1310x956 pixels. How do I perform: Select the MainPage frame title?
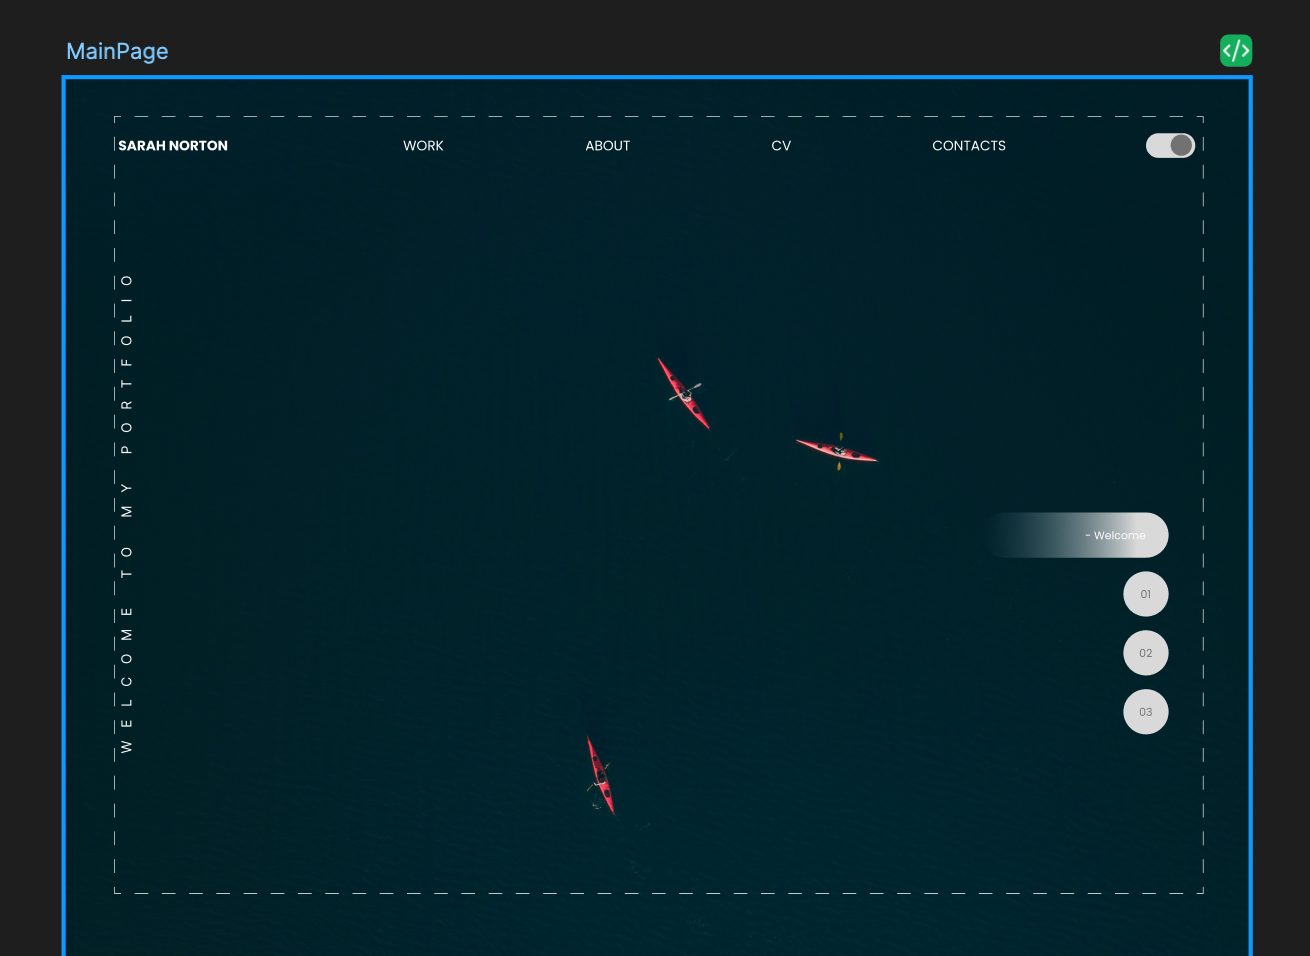coord(117,51)
